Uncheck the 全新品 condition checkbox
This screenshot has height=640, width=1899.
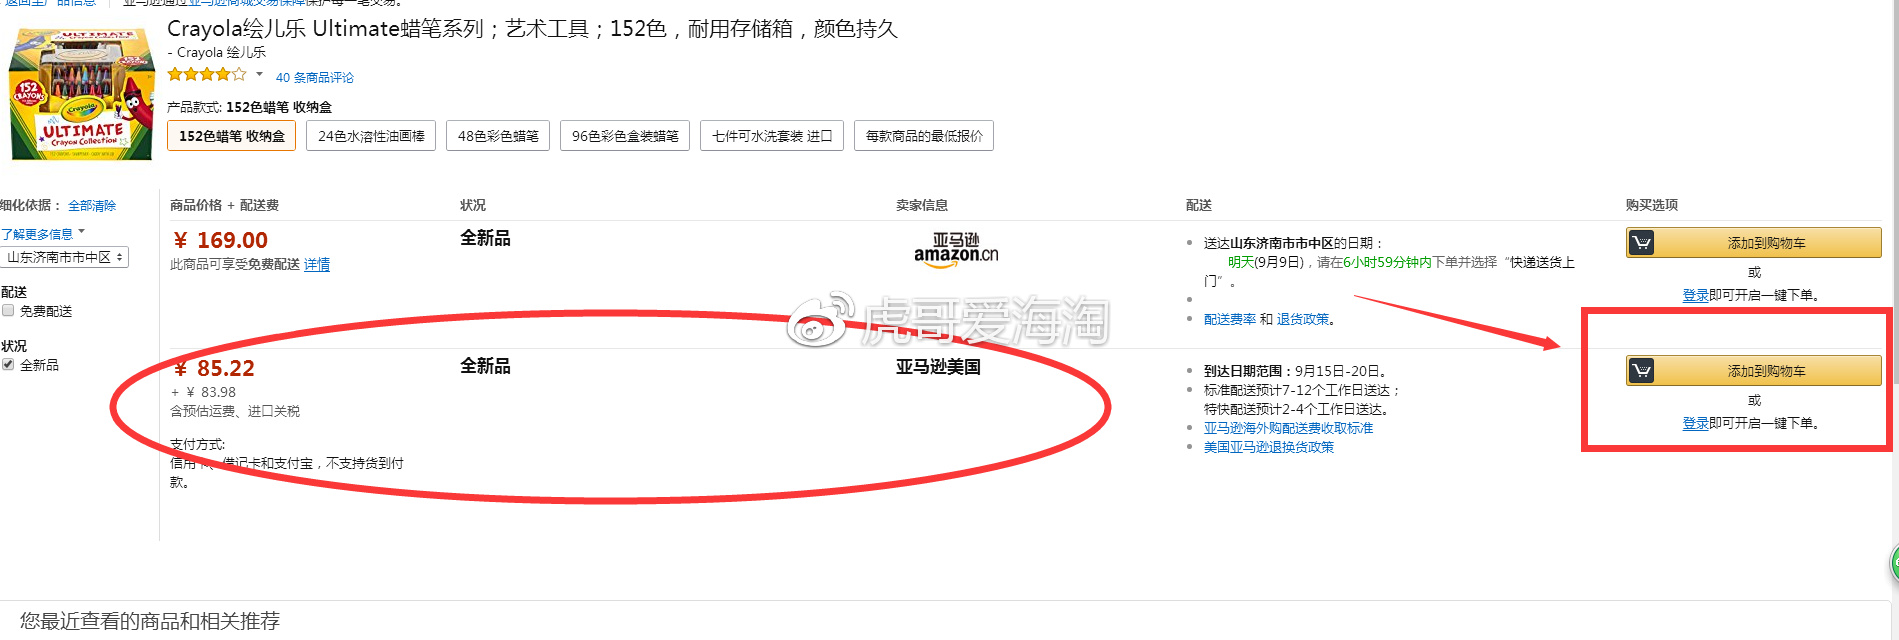8,365
